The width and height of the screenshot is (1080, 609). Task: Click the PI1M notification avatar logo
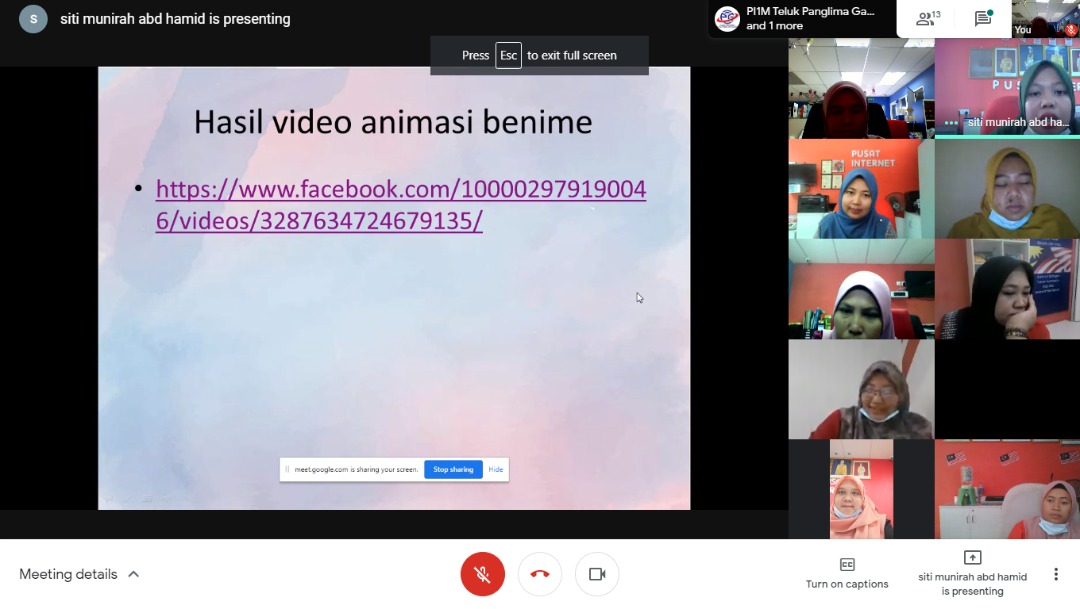[728, 18]
